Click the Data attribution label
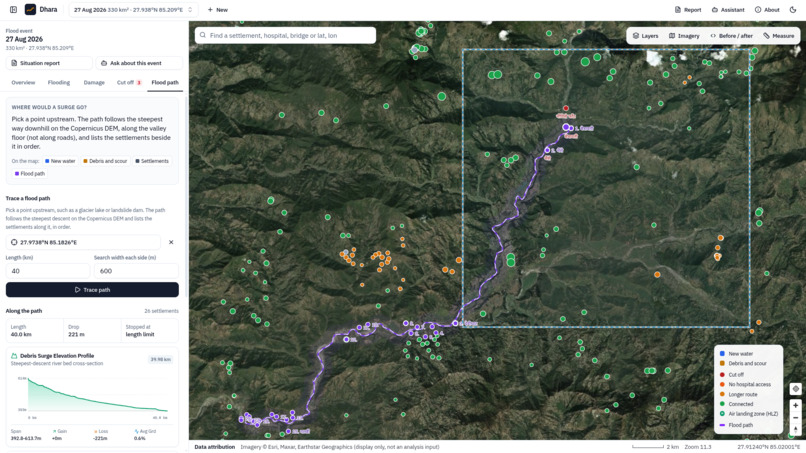The image size is (806, 453). coord(214,447)
